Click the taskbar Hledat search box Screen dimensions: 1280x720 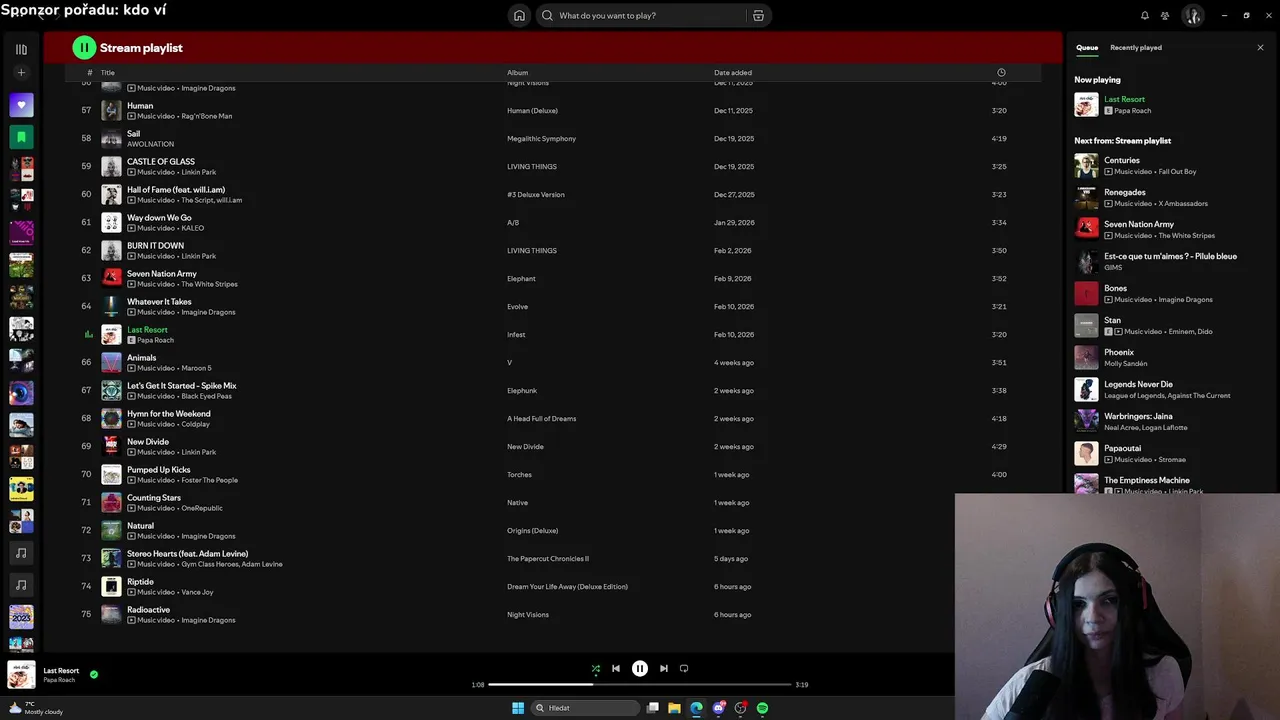click(x=586, y=708)
